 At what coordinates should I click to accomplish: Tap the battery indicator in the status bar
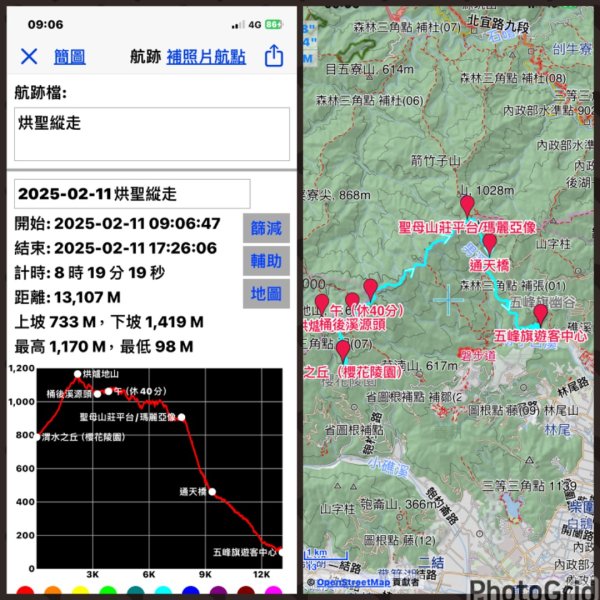(273, 24)
